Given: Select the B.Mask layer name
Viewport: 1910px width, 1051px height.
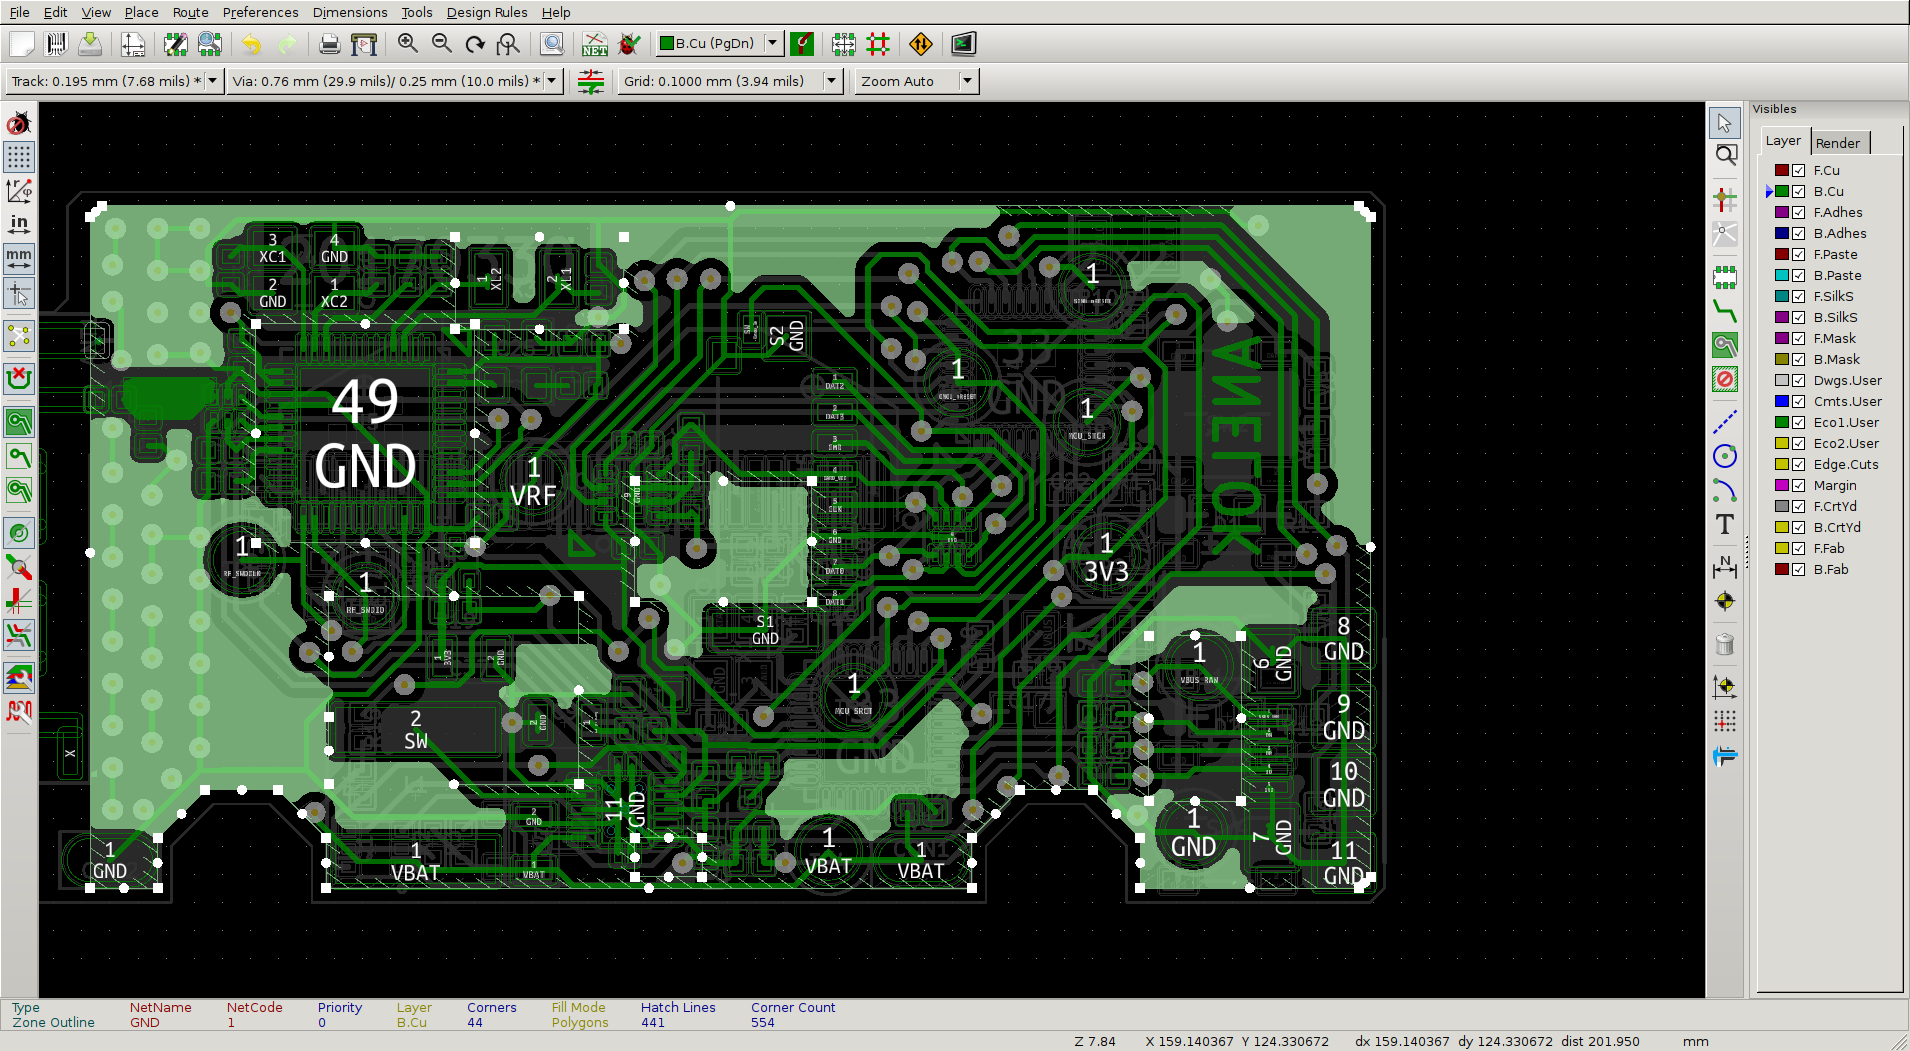Looking at the screenshot, I should tap(1837, 360).
